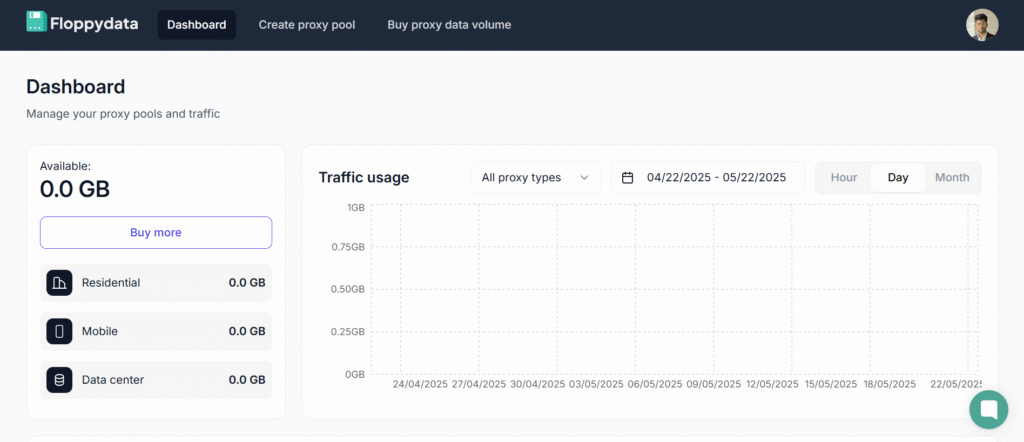Viewport: 1024px width, 442px height.
Task: Click the 24/04/2025 date label
Action: [x=420, y=384]
